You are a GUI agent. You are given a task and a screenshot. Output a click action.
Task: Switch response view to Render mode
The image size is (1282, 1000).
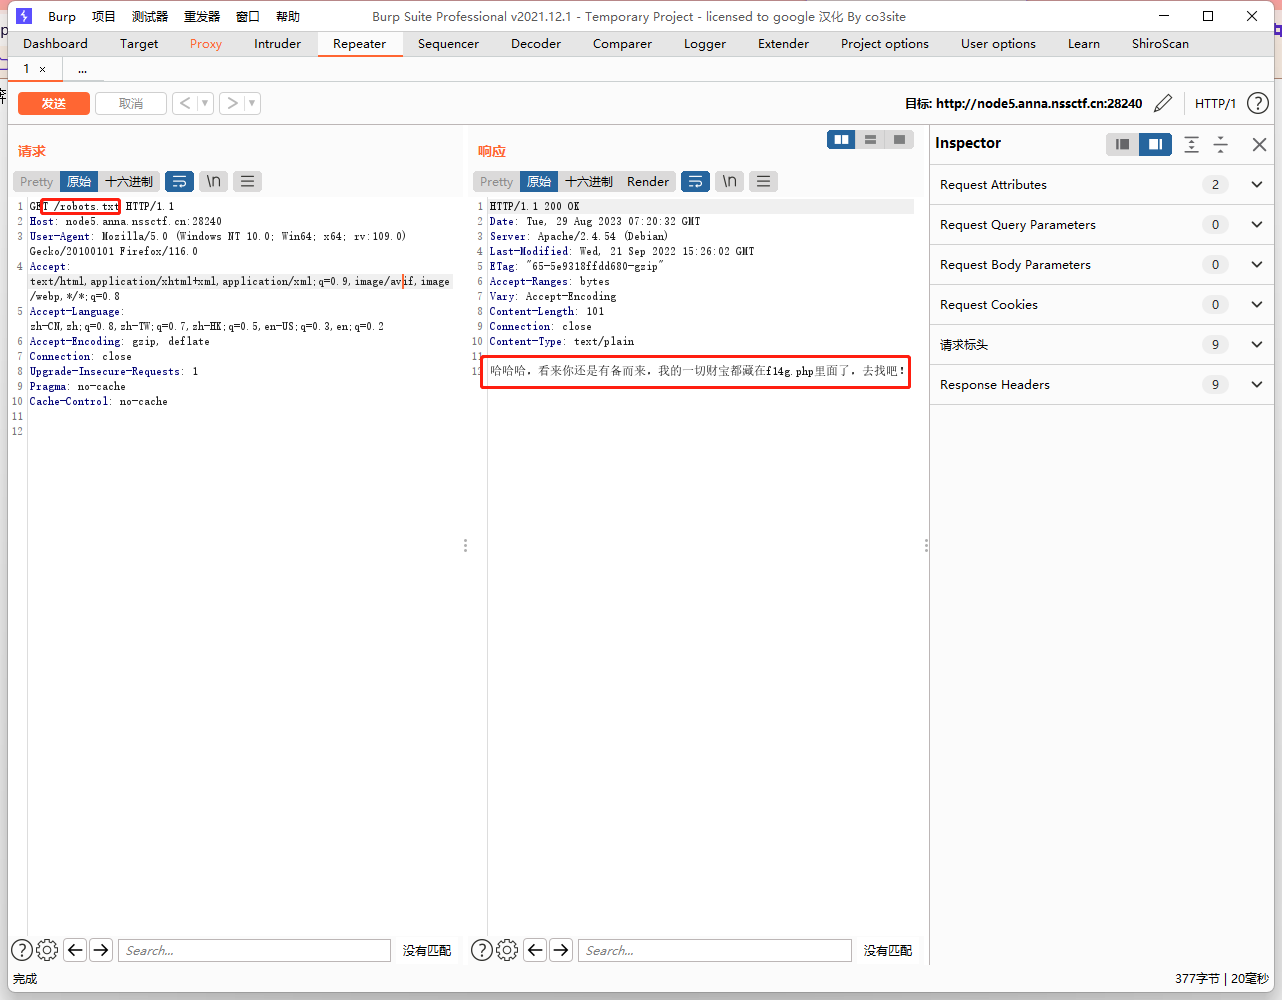647,181
